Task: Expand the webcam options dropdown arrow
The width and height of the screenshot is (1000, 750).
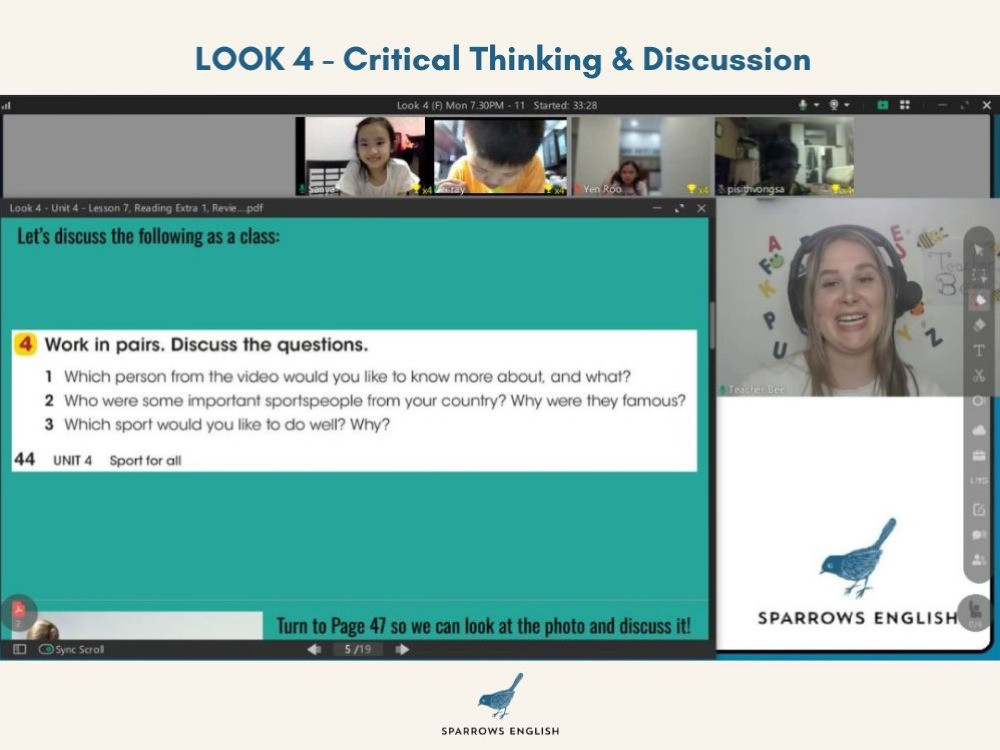Action: click(x=847, y=105)
